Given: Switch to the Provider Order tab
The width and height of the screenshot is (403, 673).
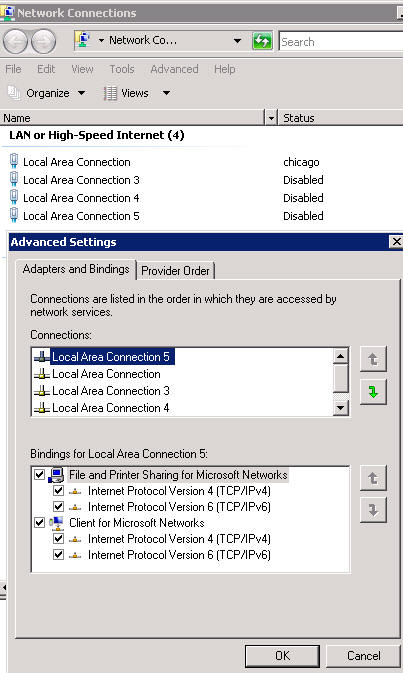Looking at the screenshot, I should click(175, 271).
